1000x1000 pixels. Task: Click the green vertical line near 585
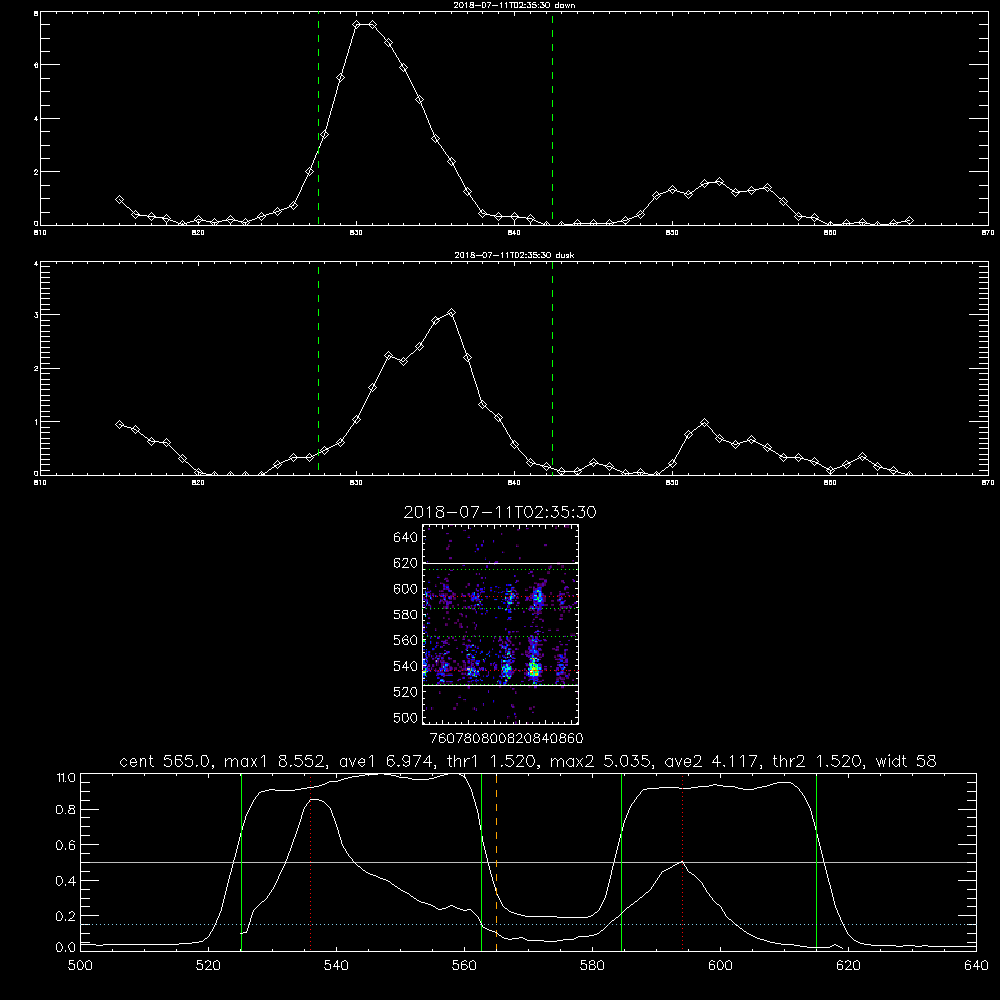(621, 862)
